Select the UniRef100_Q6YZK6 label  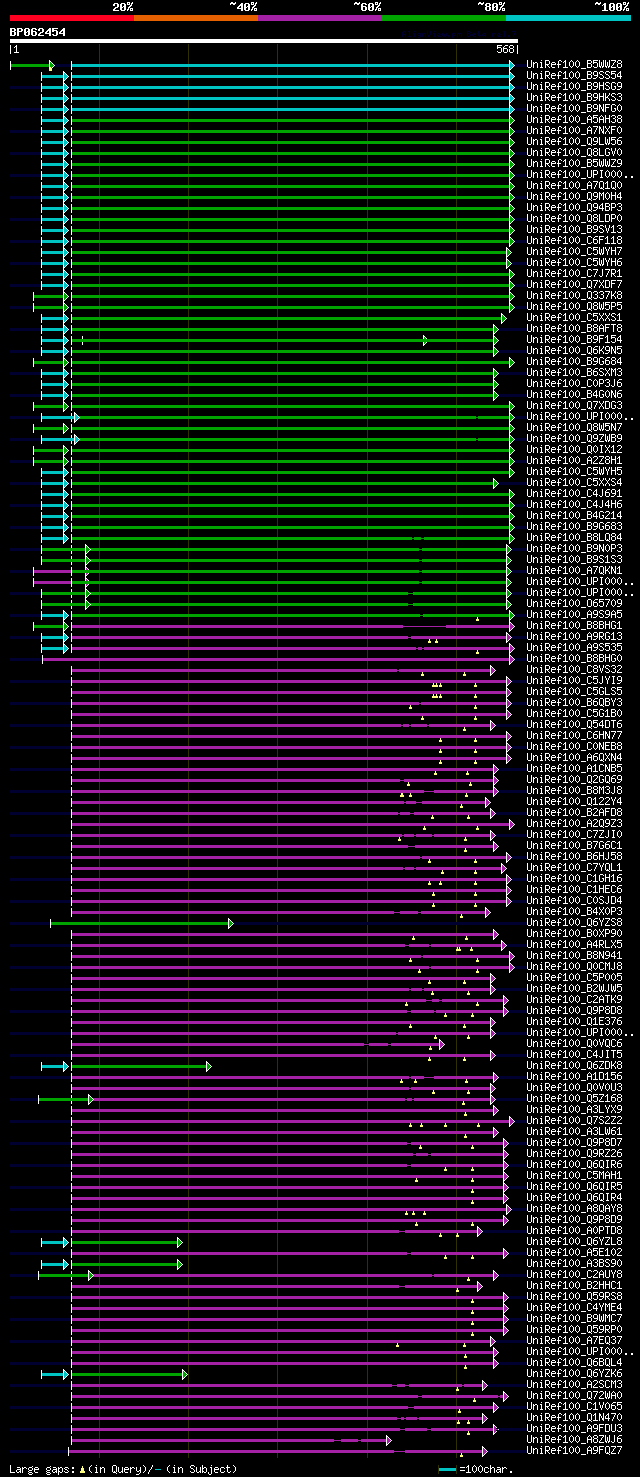(574, 1373)
